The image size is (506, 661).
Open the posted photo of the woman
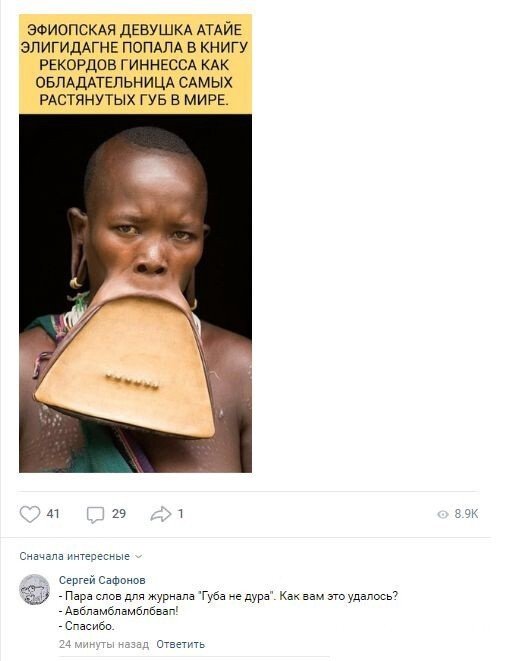pos(135,293)
